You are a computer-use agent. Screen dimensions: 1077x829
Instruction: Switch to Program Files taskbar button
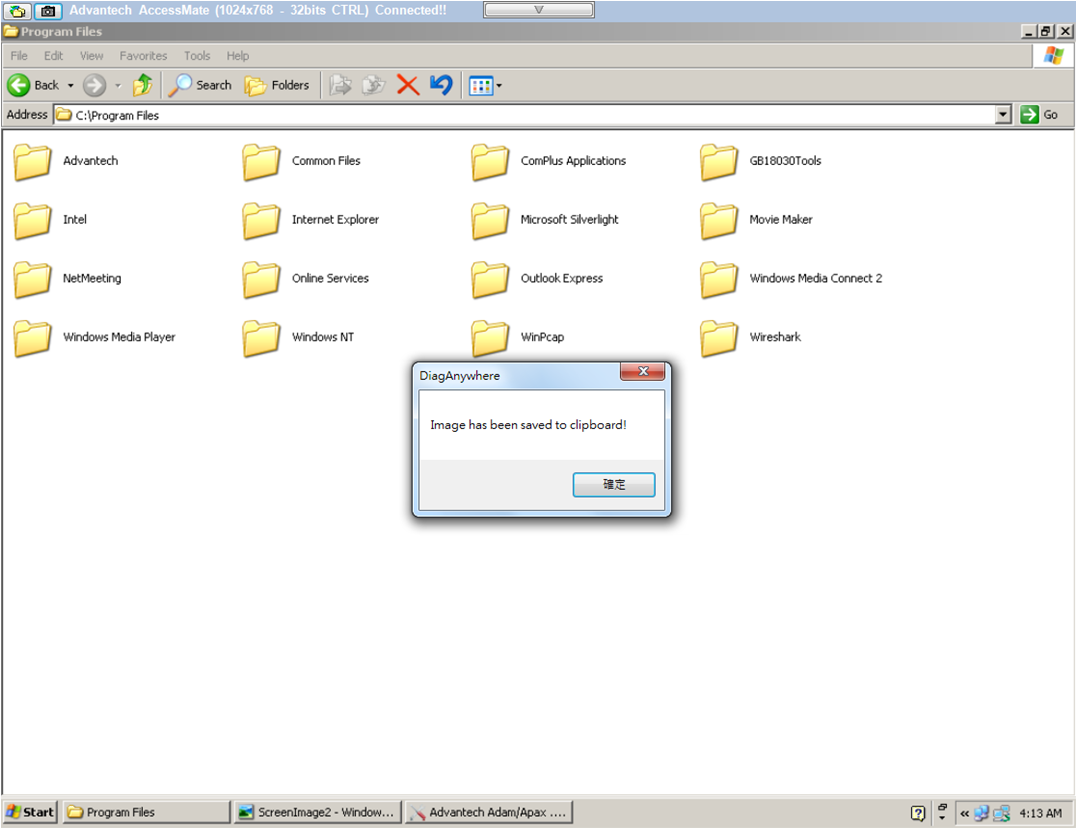[x=147, y=812]
